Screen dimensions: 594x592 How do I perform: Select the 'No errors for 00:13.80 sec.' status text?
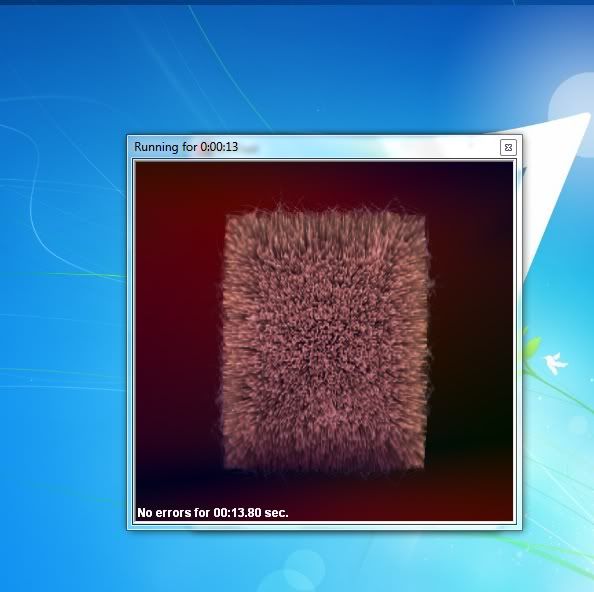(213, 512)
